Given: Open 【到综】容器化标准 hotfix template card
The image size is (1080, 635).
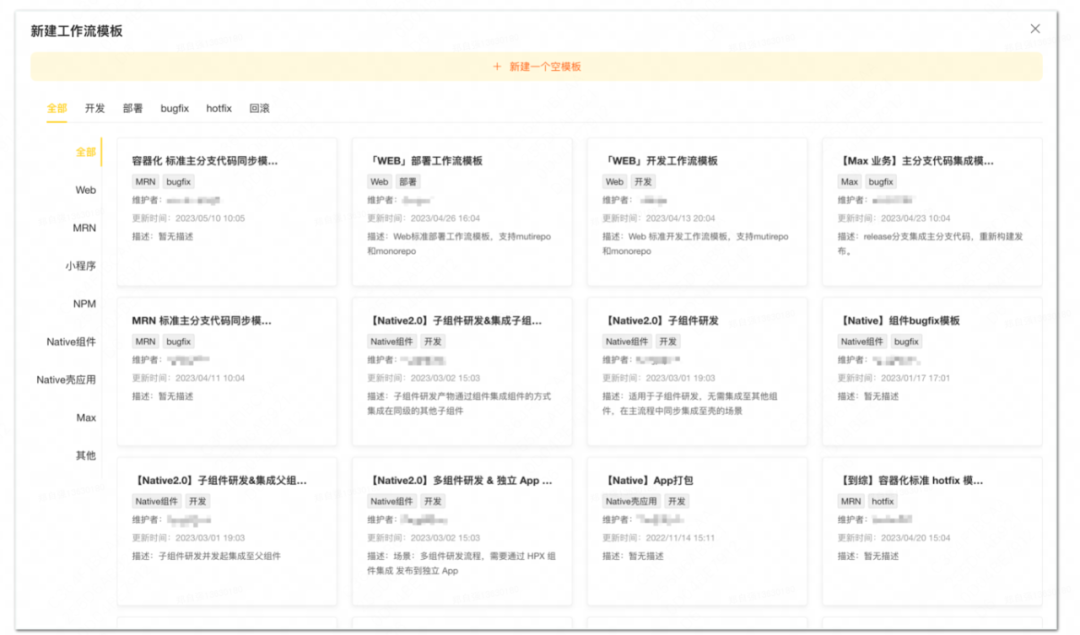Looking at the screenshot, I should pyautogui.click(x=932, y=532).
